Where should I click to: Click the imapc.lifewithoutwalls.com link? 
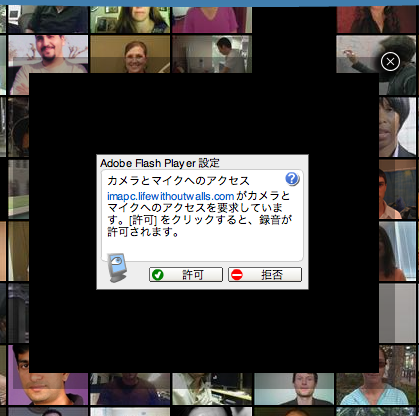click(170, 196)
